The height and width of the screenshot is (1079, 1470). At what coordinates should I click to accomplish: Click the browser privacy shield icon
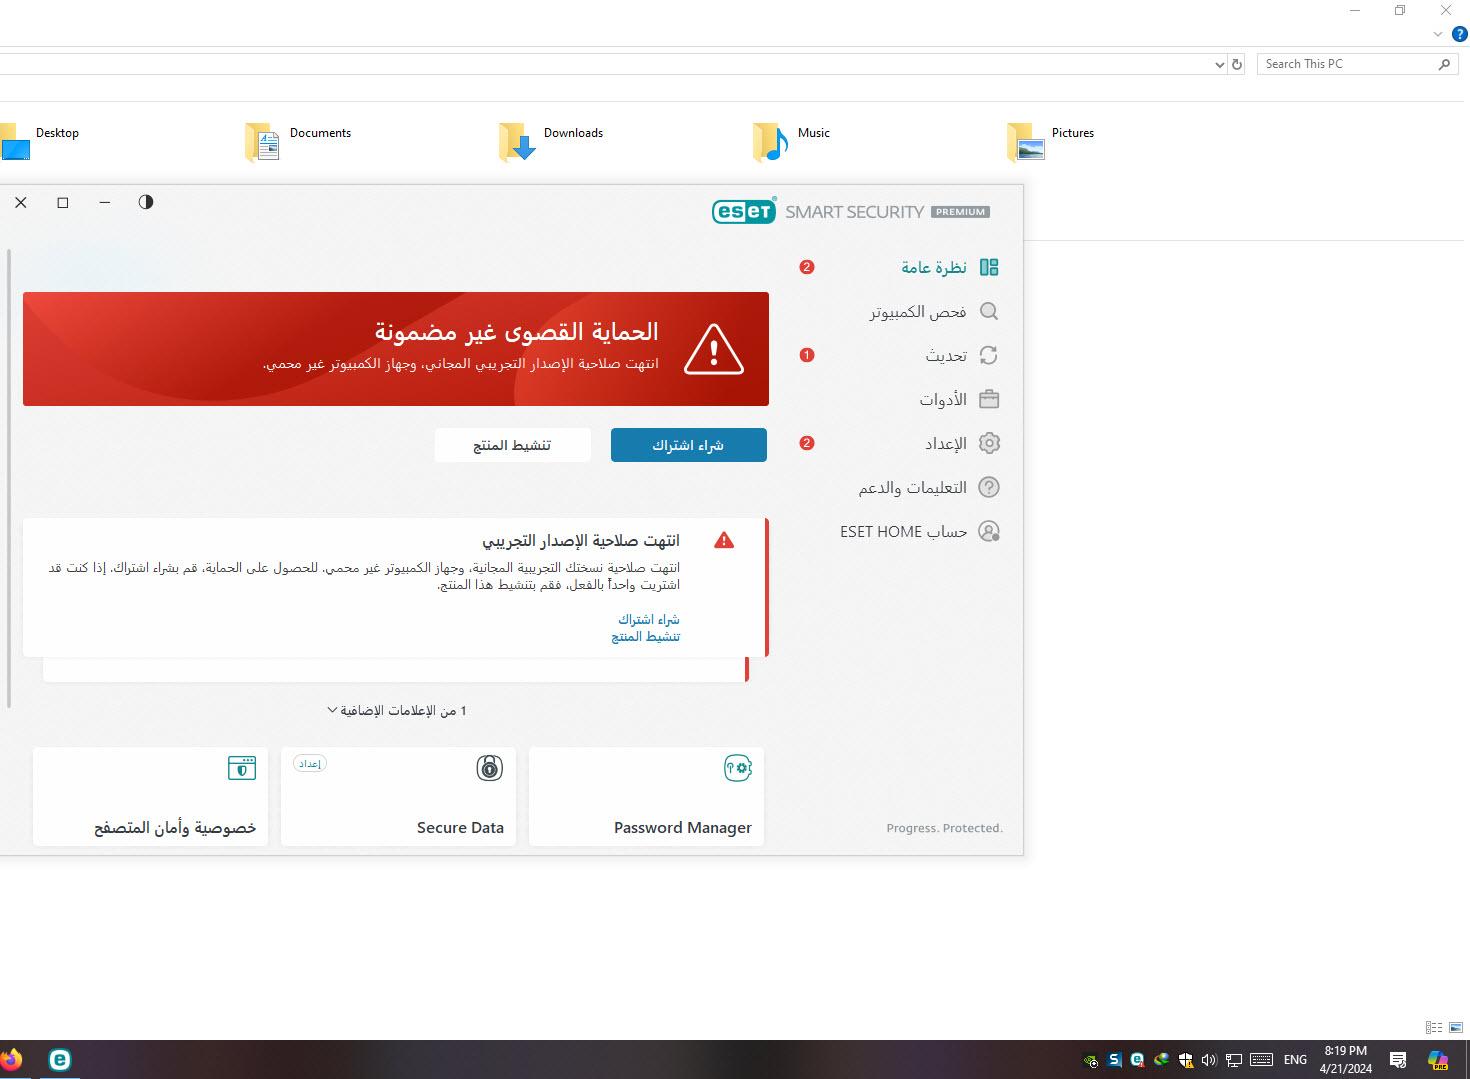pyautogui.click(x=242, y=768)
